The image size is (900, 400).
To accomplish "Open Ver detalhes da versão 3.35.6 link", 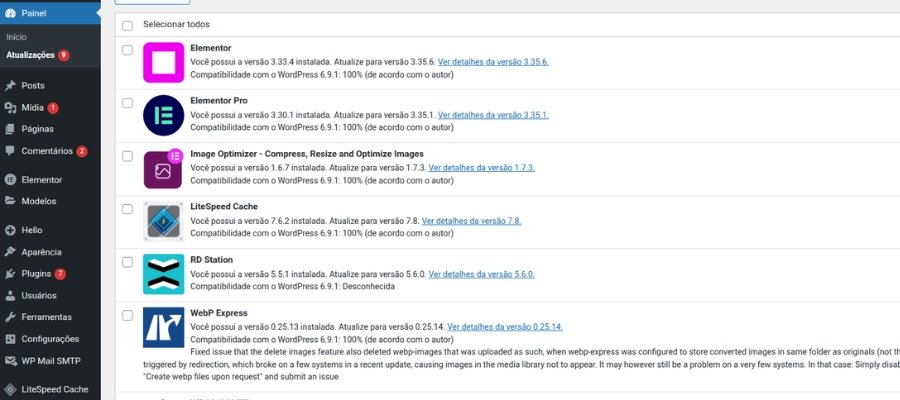I will (x=493, y=61).
